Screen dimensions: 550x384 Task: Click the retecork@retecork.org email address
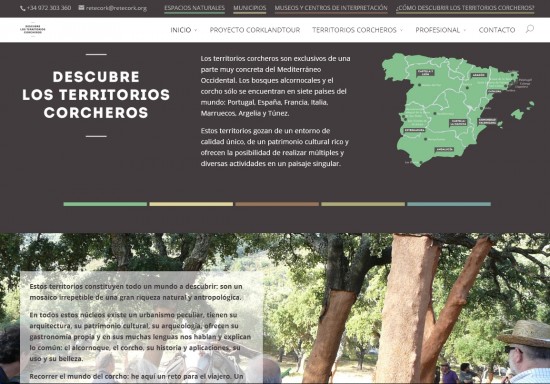tap(116, 8)
